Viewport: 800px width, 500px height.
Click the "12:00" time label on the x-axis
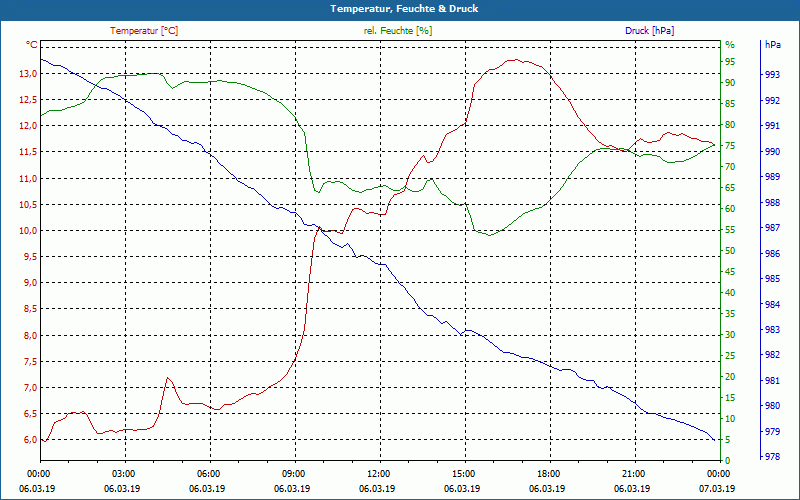click(378, 473)
